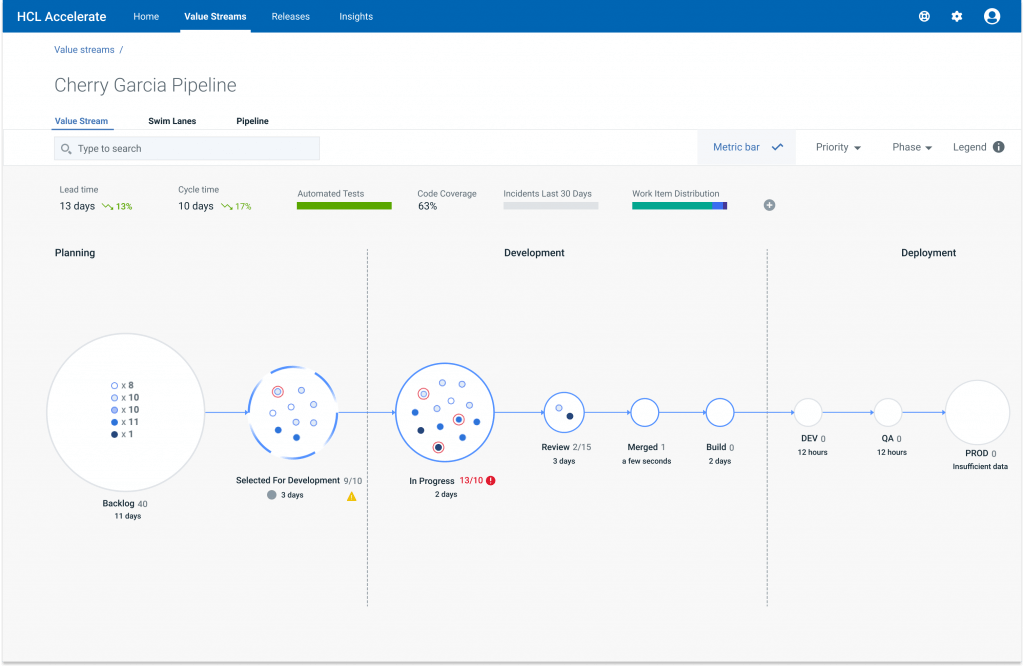Open the globe icon in the header
Screen dimensions: 1024x667
coord(923,16)
